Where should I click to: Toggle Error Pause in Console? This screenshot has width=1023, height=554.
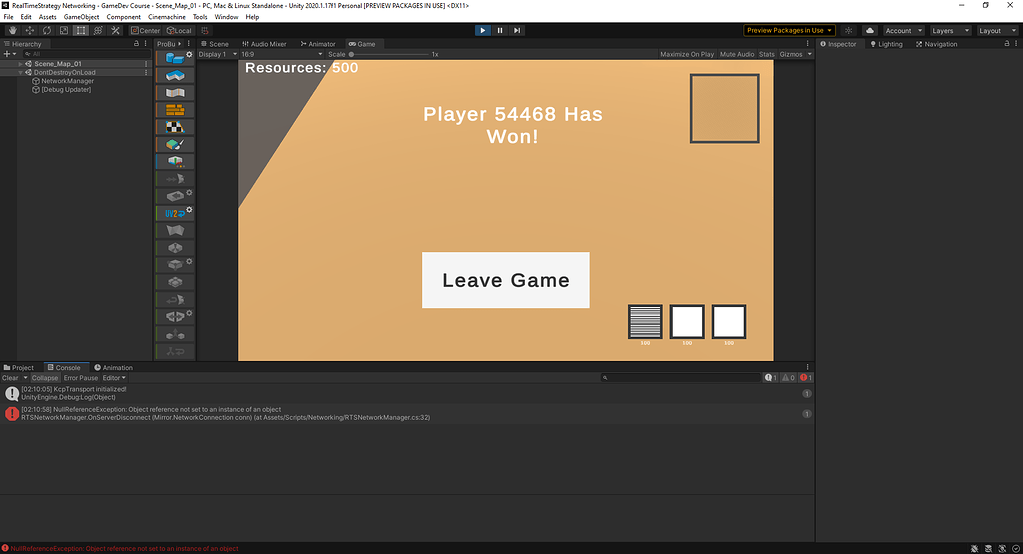81,378
